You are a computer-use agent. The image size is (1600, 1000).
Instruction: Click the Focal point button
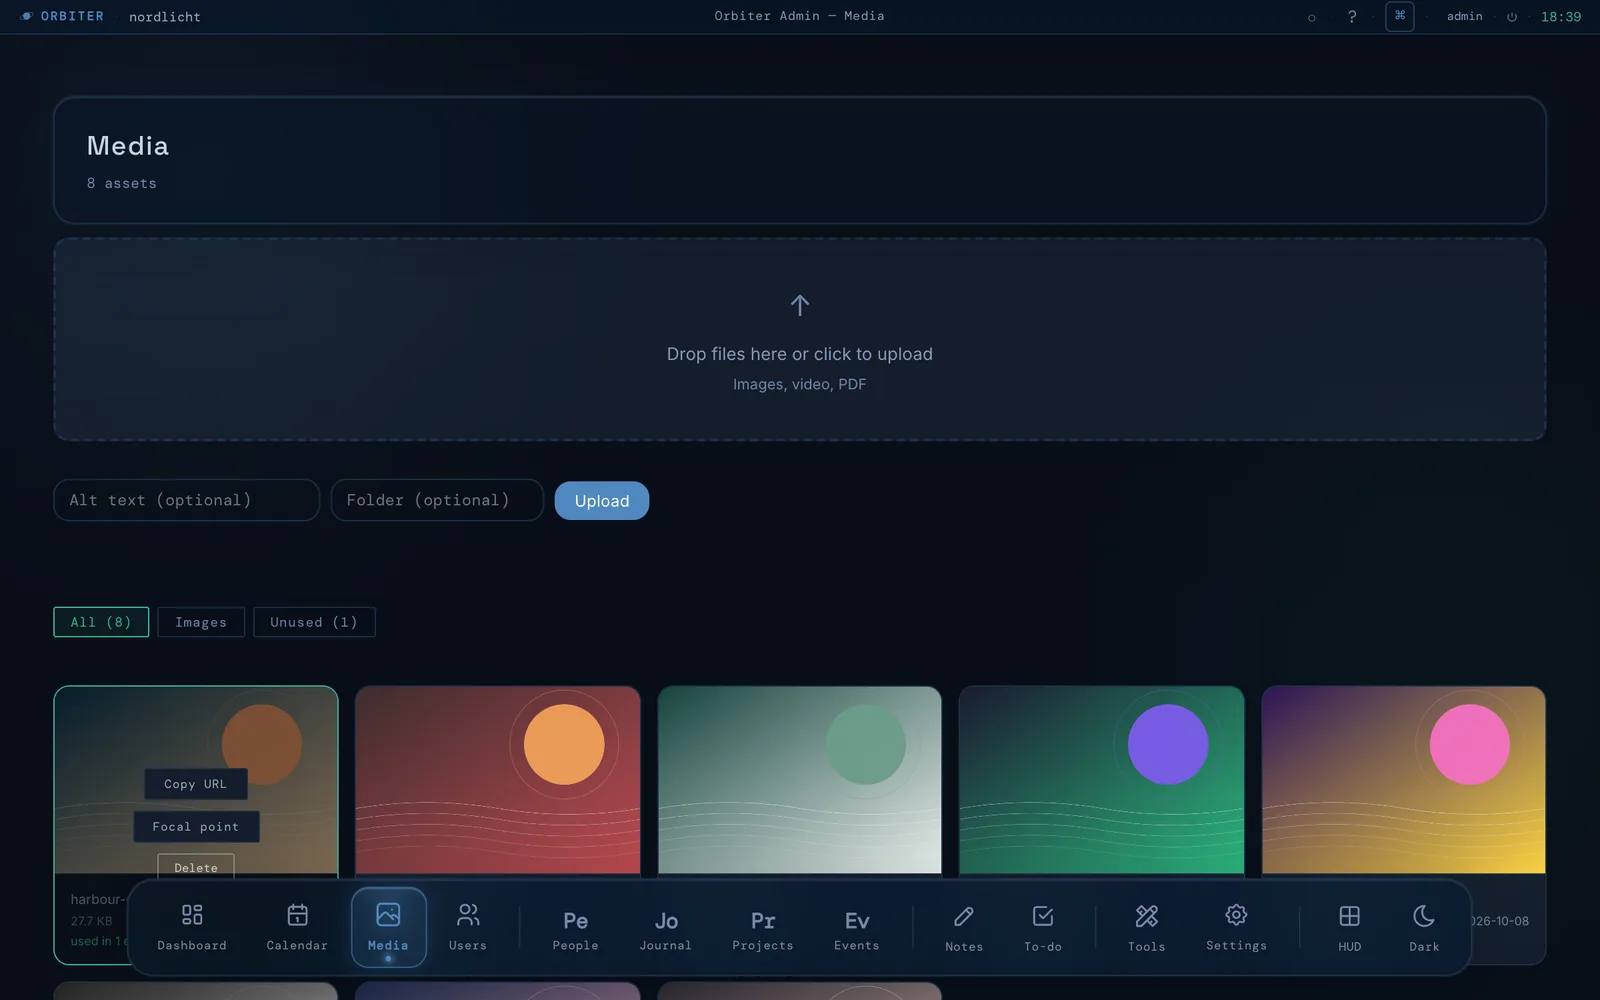click(196, 826)
